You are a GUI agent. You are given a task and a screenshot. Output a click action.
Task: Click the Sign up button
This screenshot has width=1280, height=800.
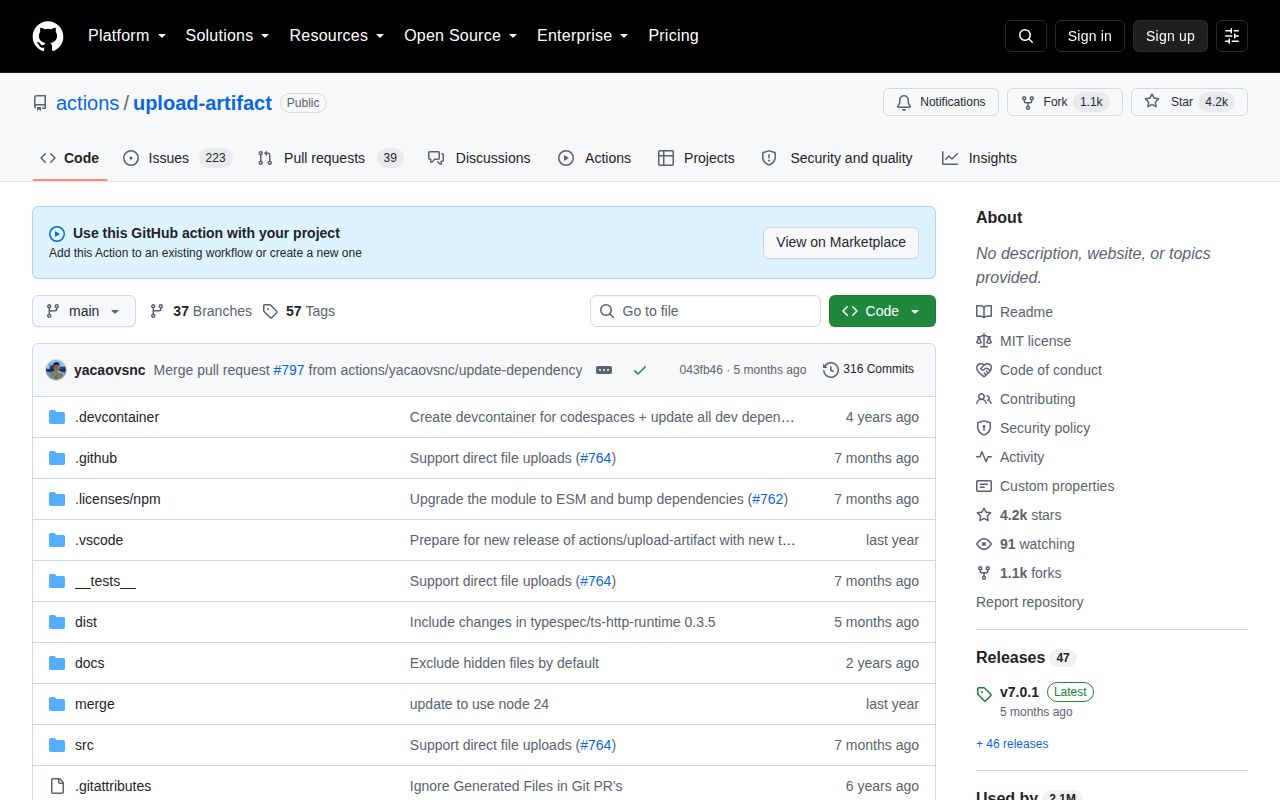1170,36
